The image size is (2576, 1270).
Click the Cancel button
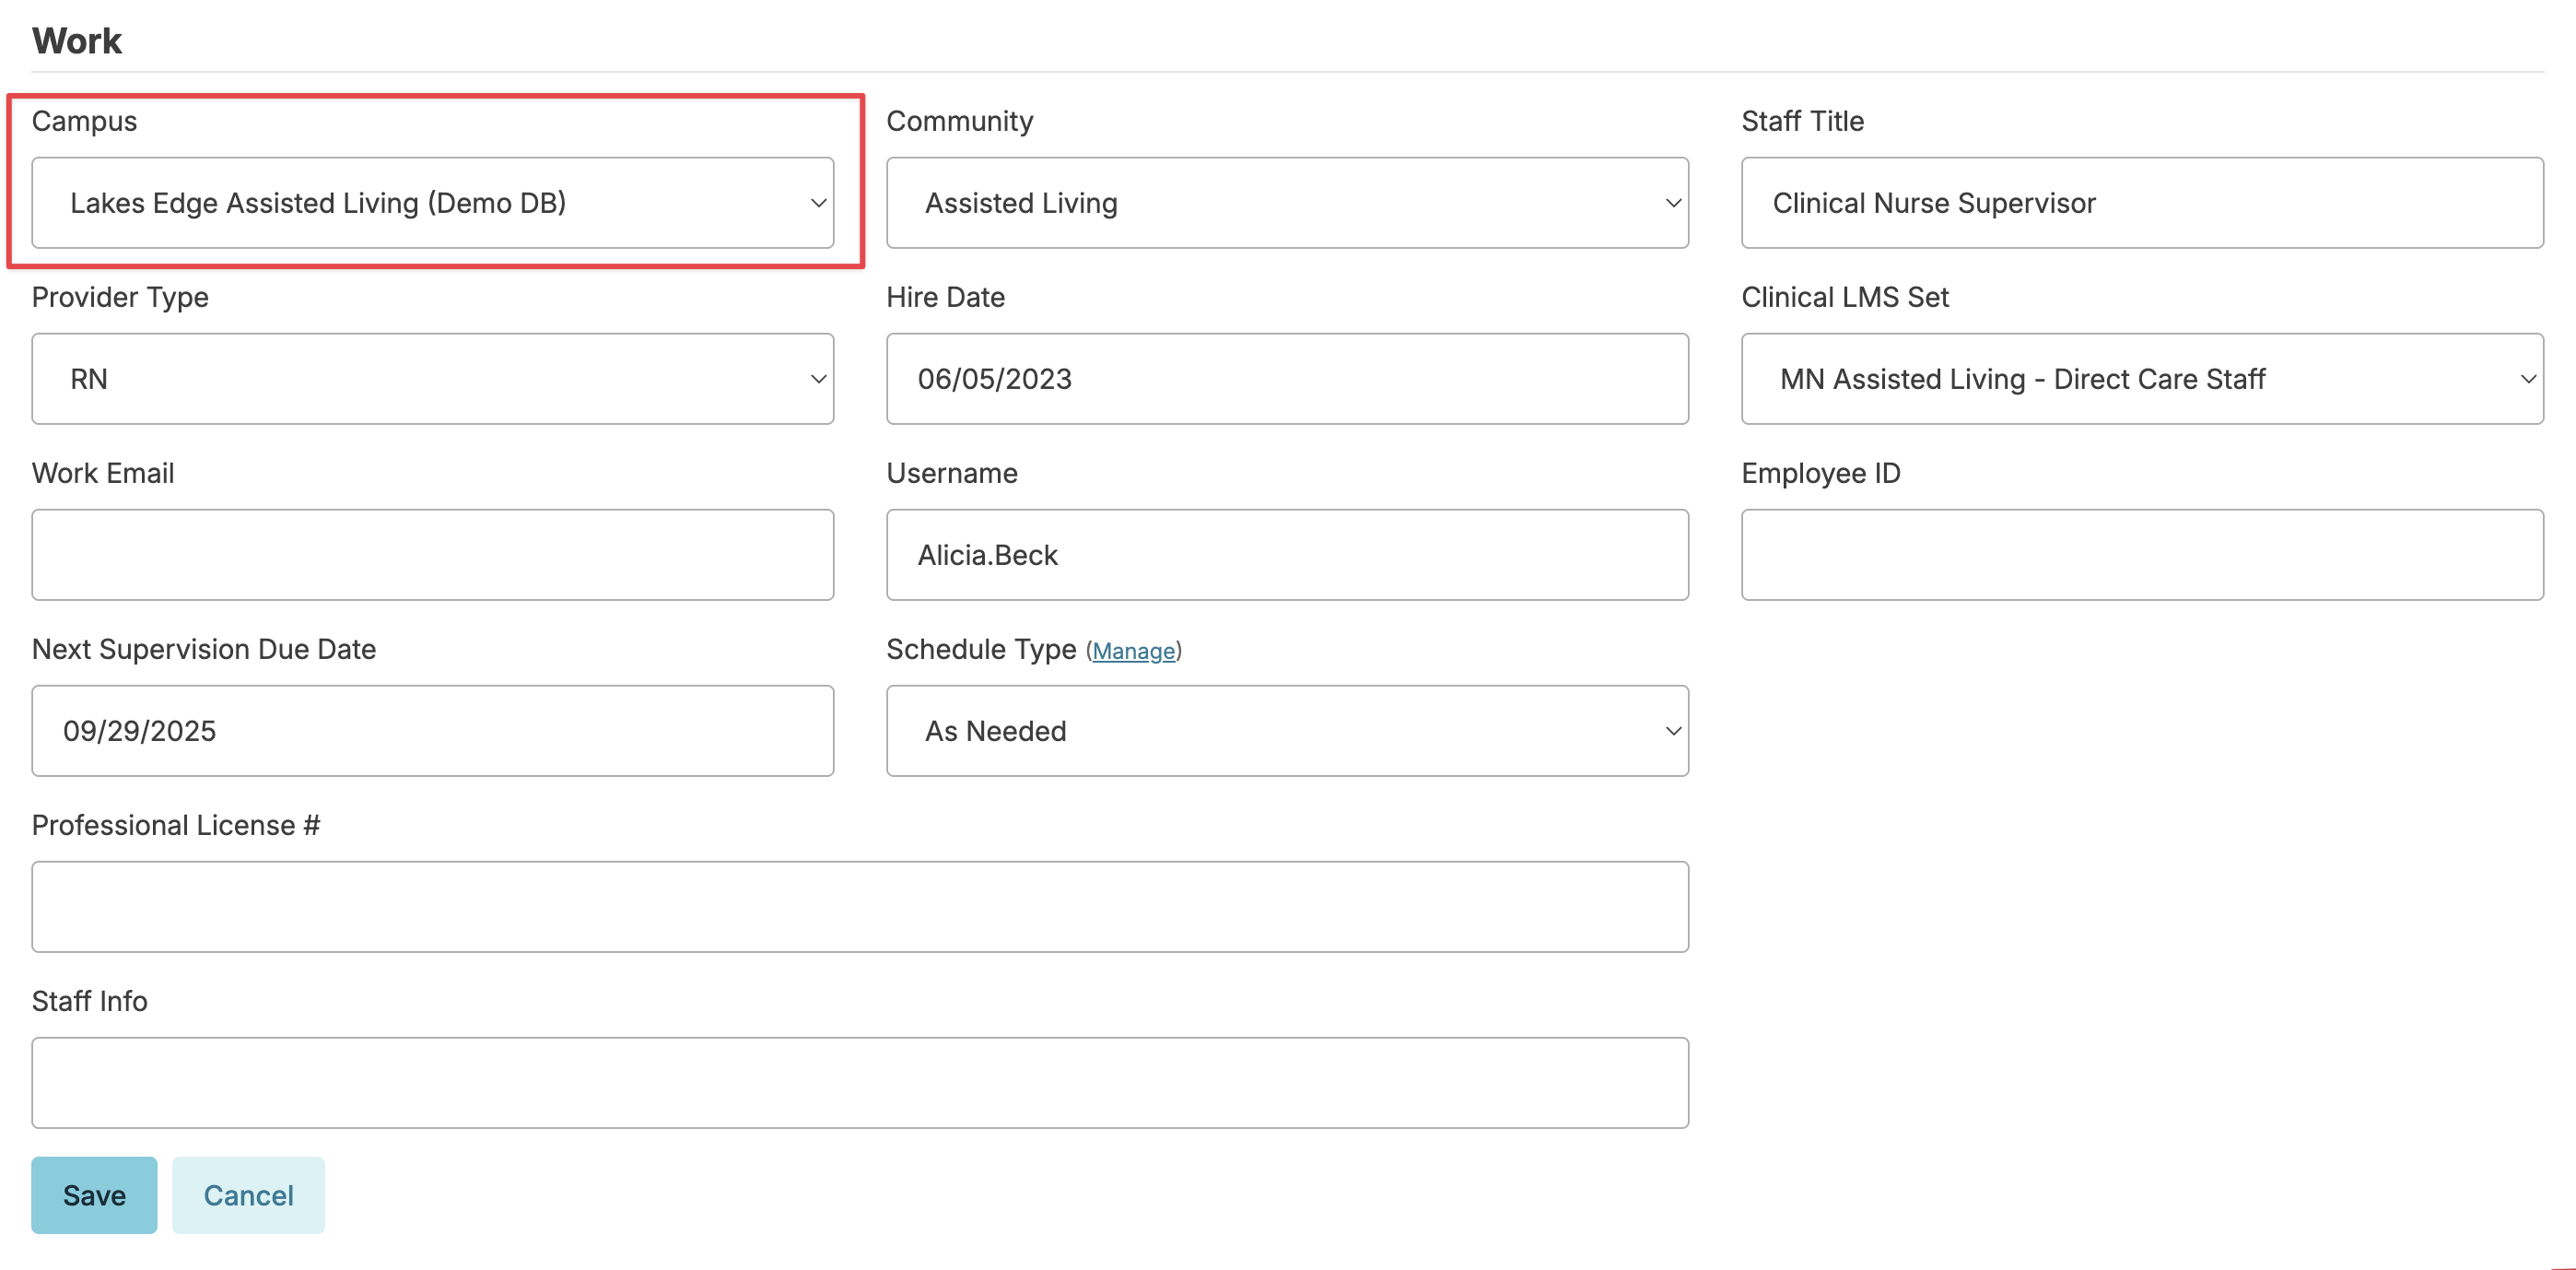pyautogui.click(x=248, y=1195)
